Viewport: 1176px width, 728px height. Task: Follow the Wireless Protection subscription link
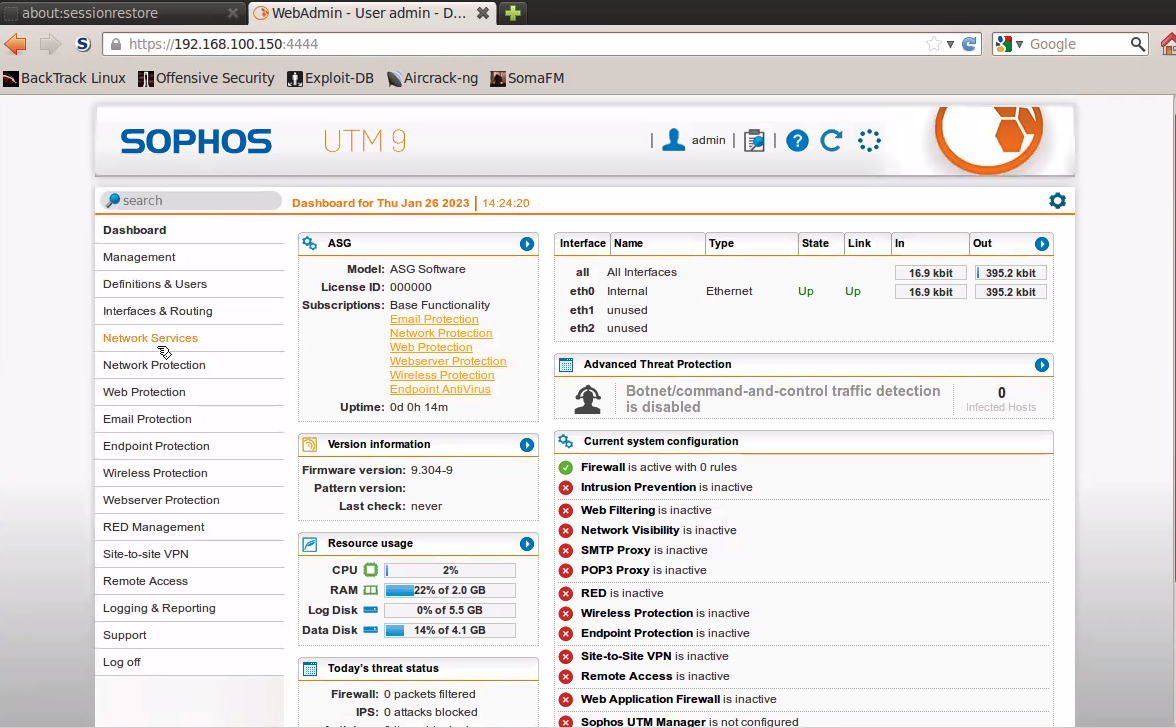442,375
